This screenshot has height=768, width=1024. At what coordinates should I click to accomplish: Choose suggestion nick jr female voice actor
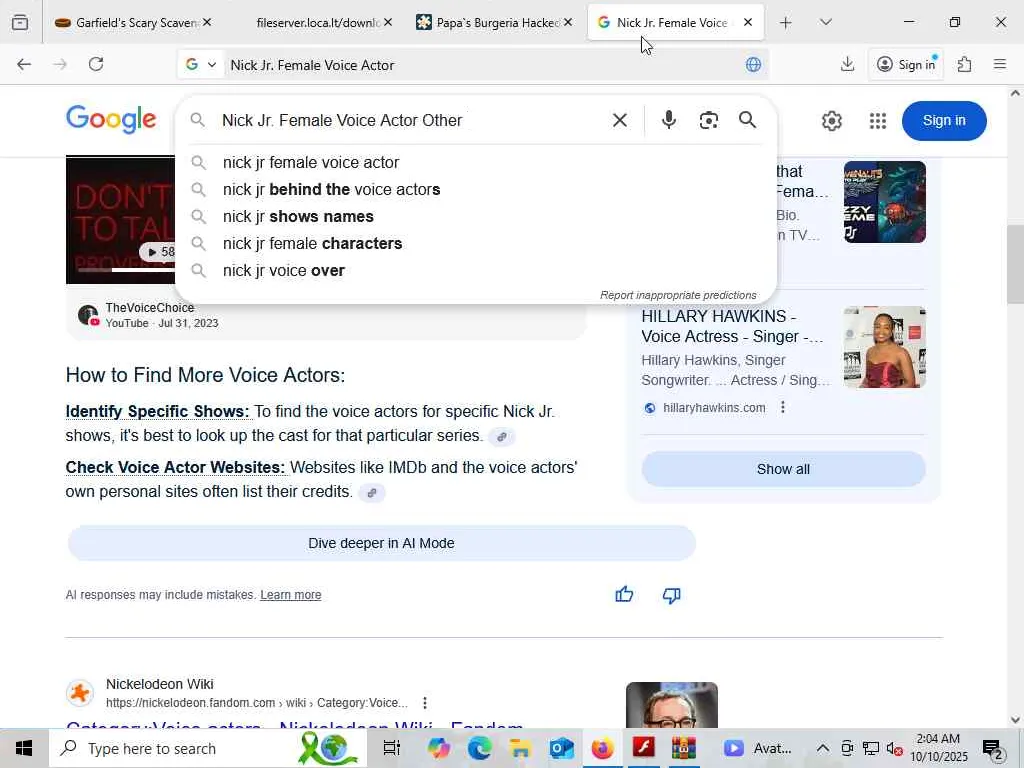coord(475,162)
